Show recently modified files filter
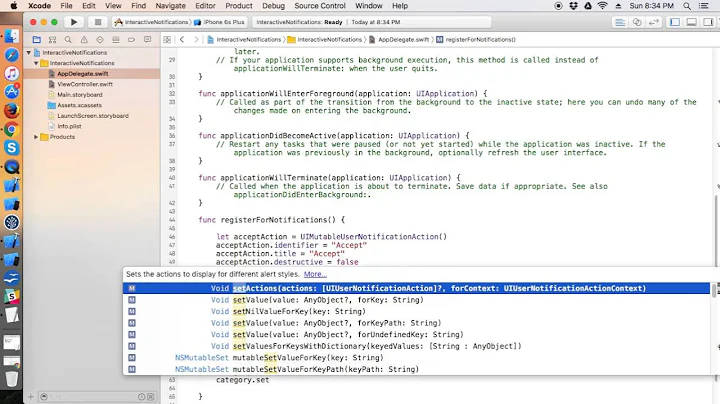The width and height of the screenshot is (720, 404). point(141,397)
